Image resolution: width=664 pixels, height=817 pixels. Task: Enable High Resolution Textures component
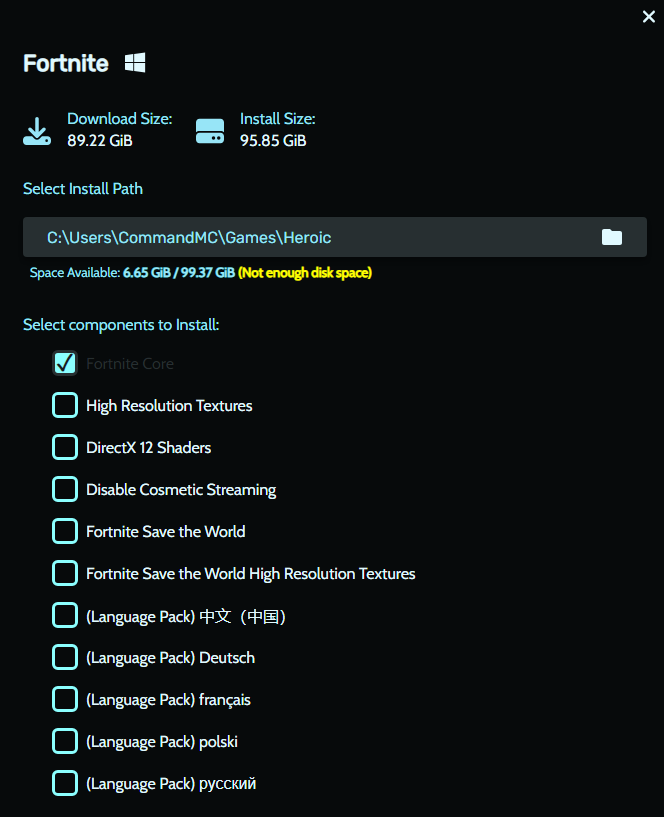point(65,405)
